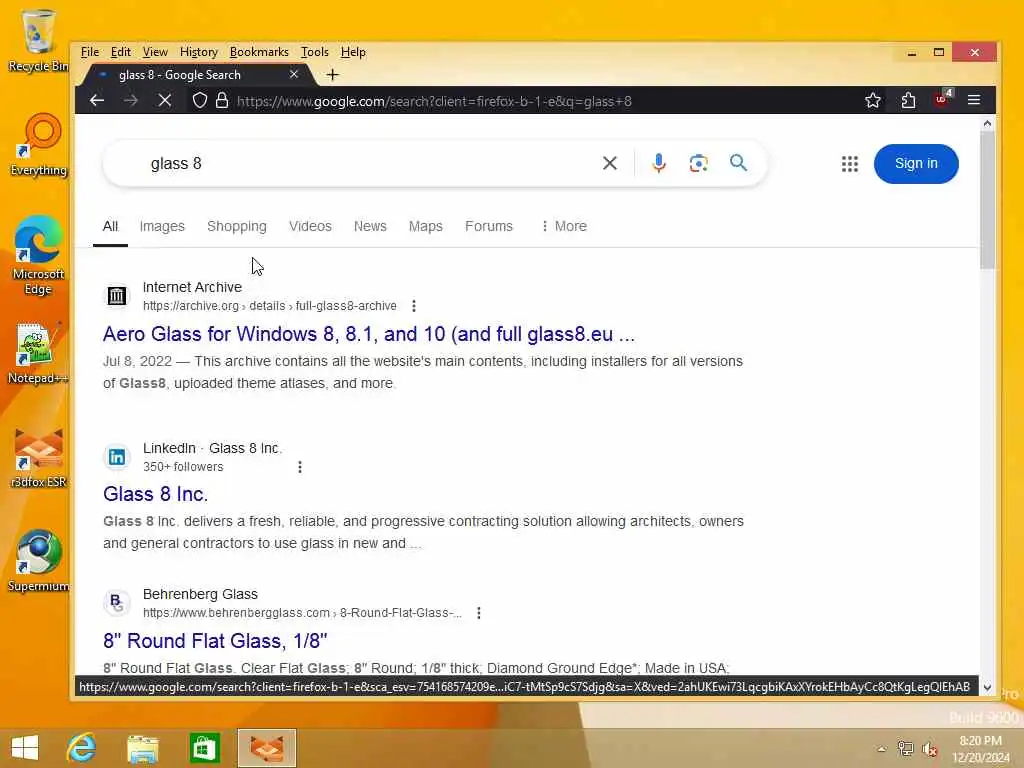
Task: Open a new tab with plus button
Action: click(x=332, y=74)
